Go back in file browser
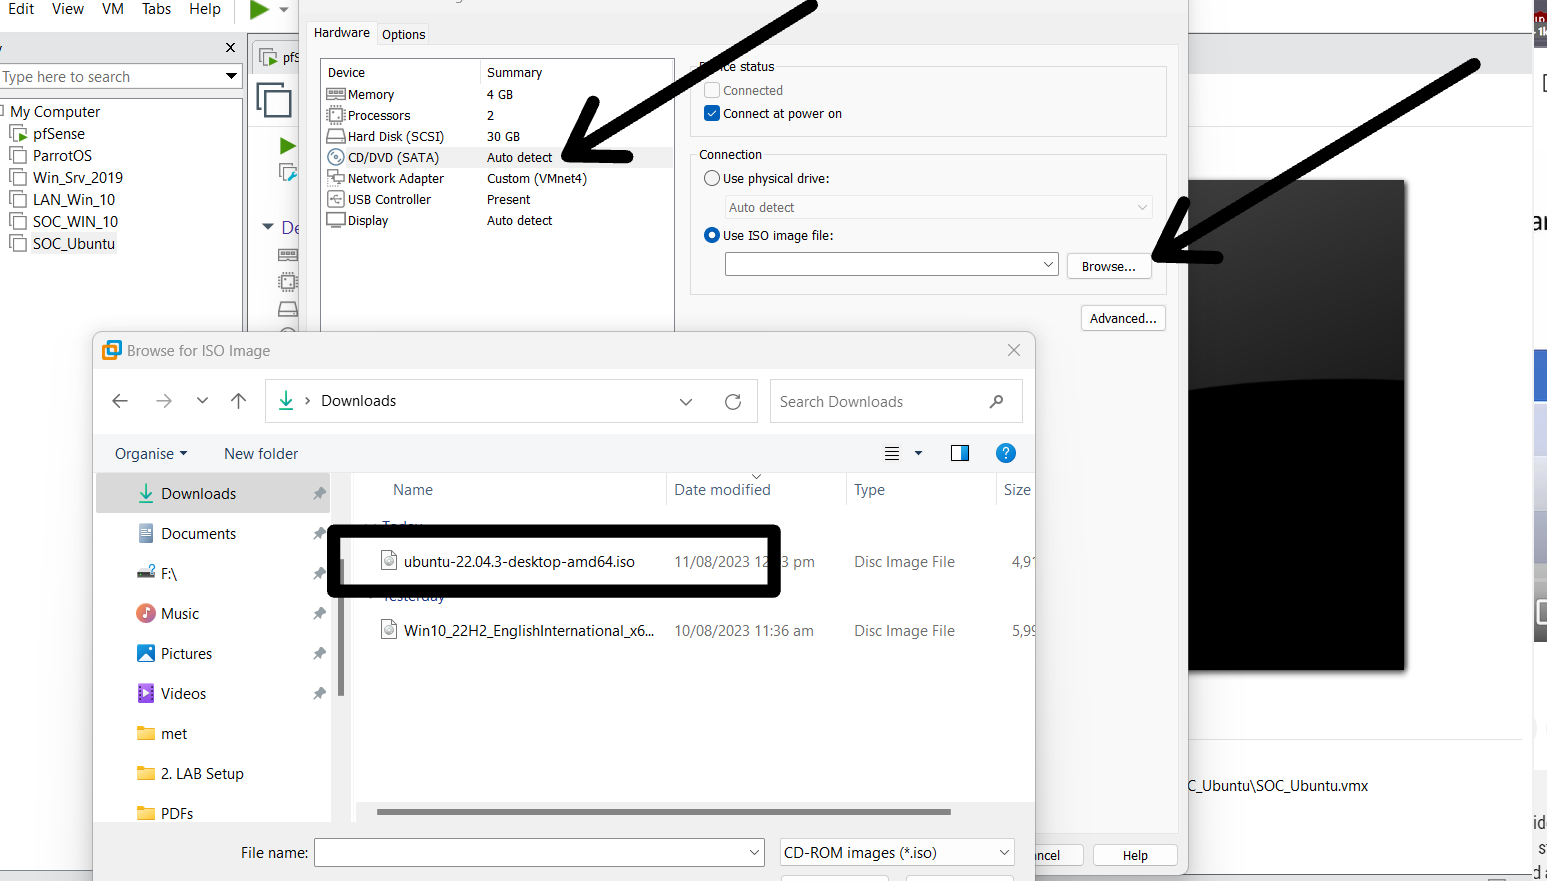The image size is (1547, 881). coord(120,401)
